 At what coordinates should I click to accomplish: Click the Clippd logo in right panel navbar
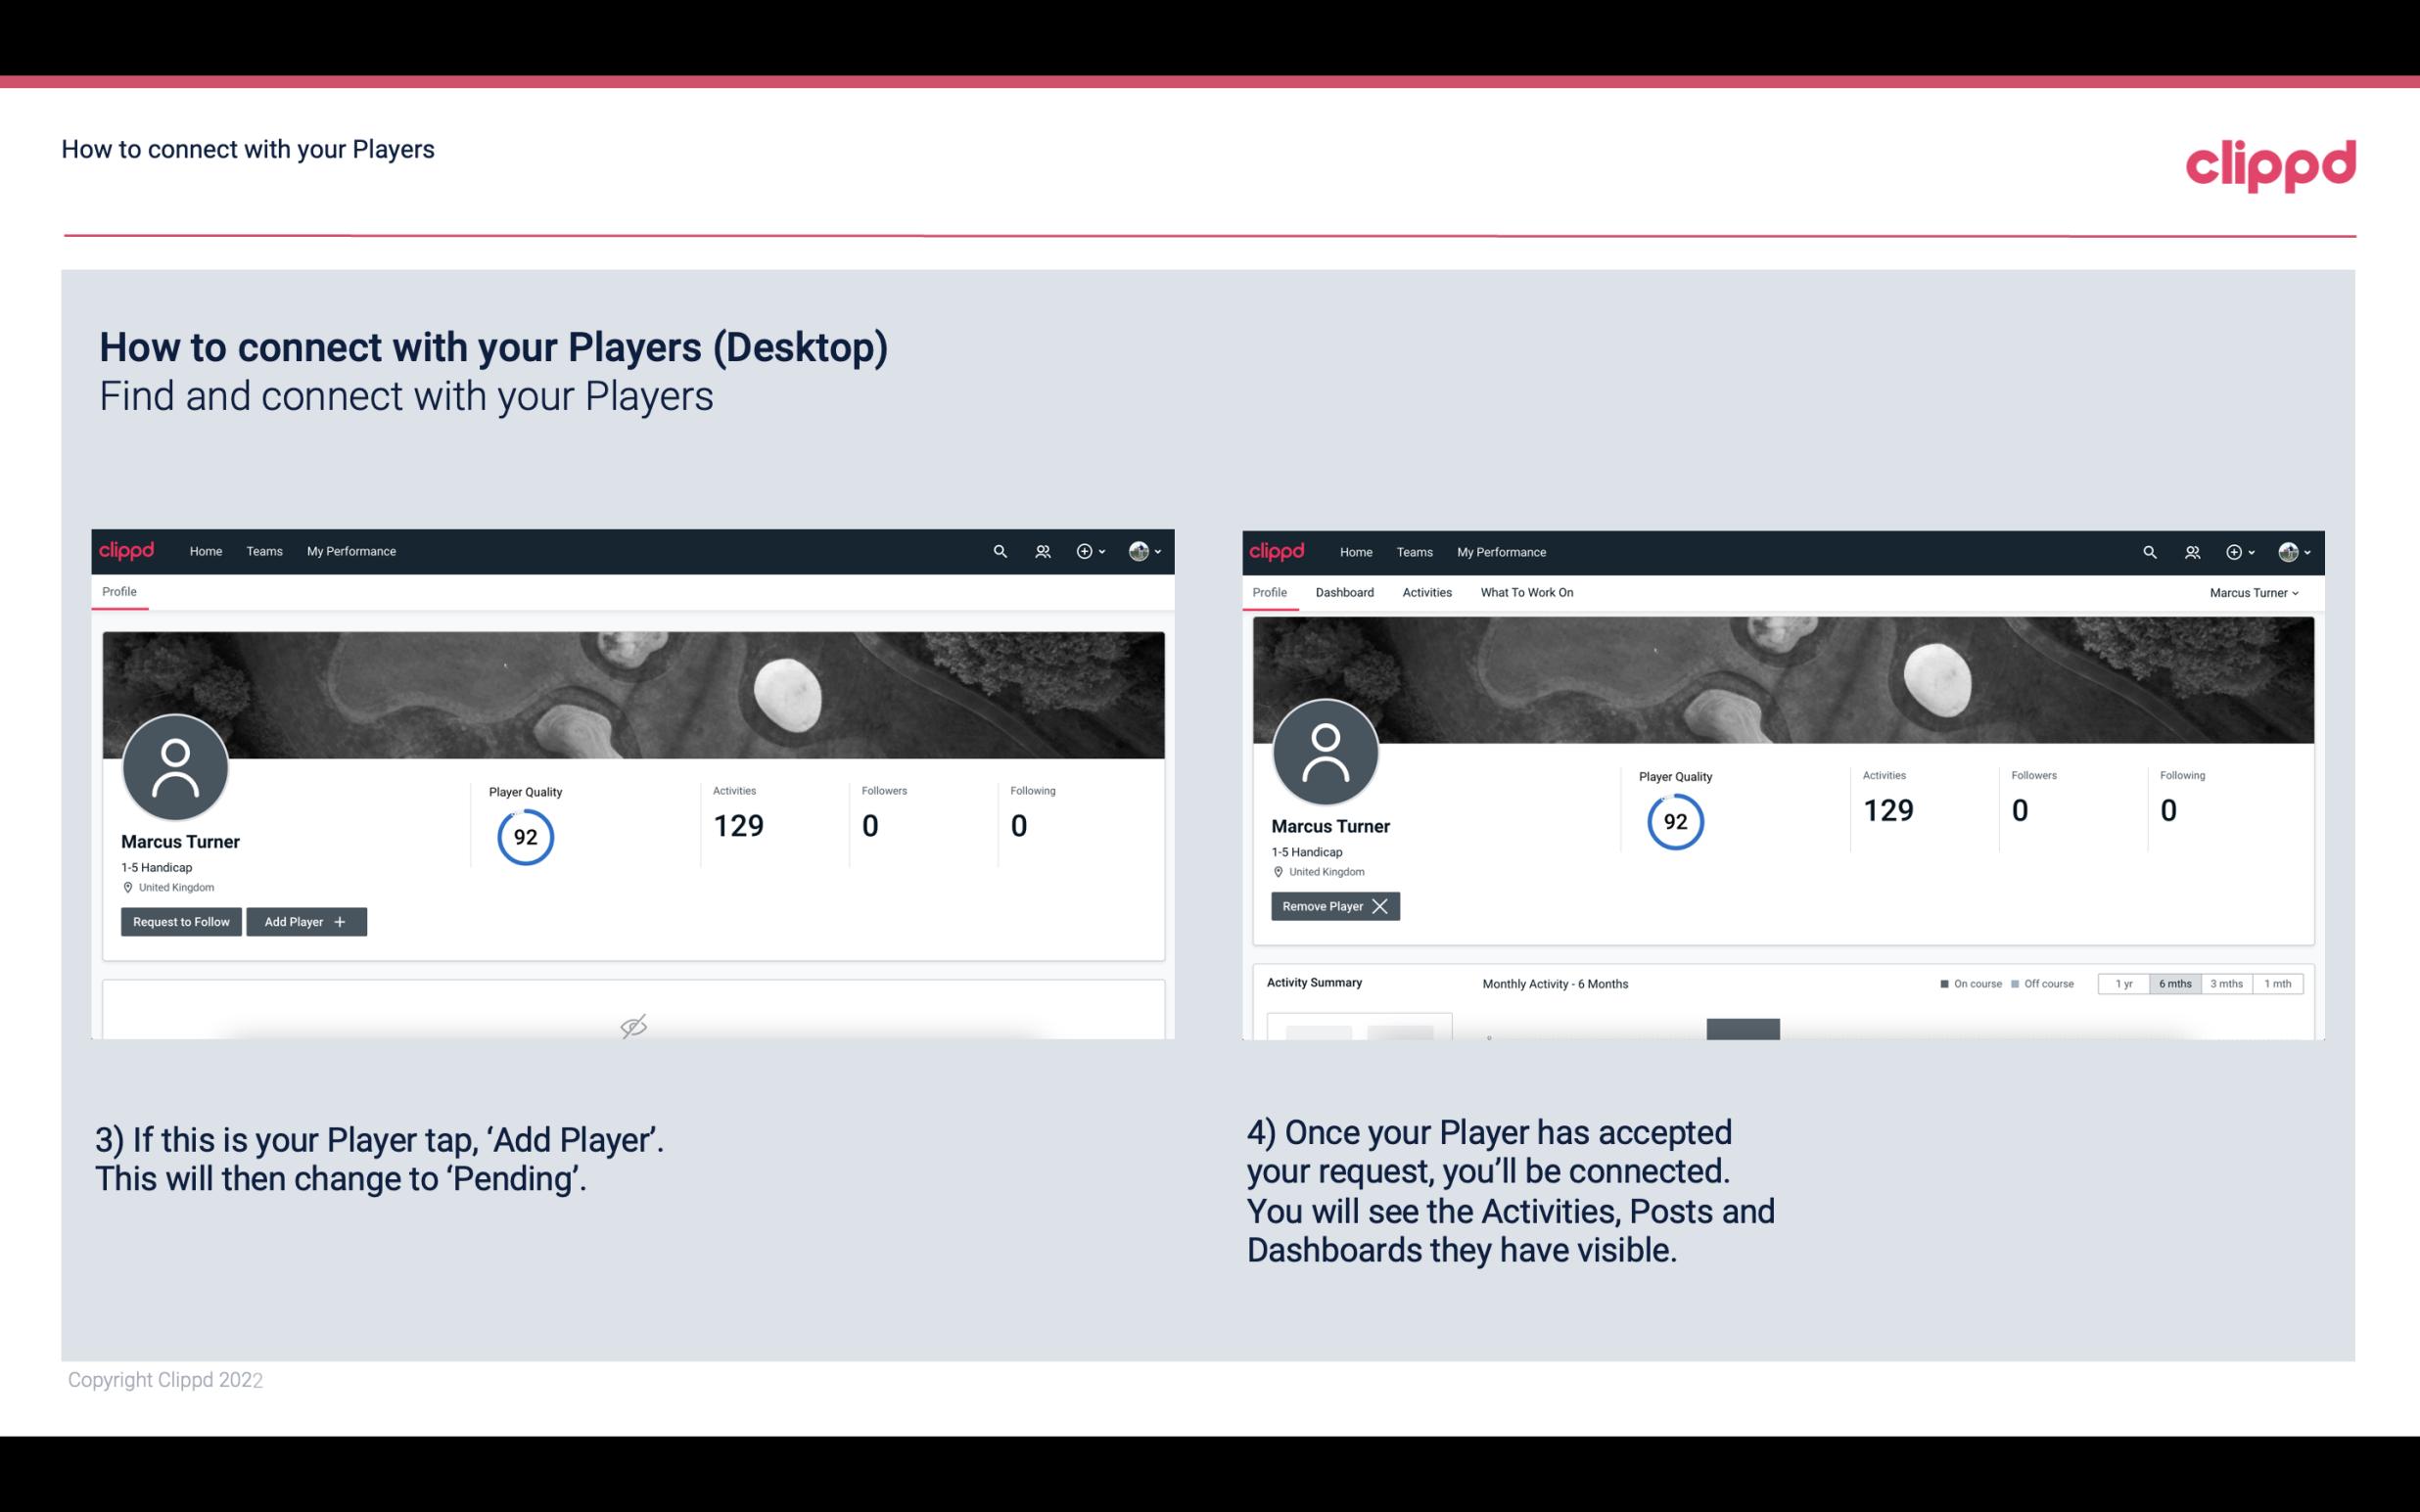1276,550
